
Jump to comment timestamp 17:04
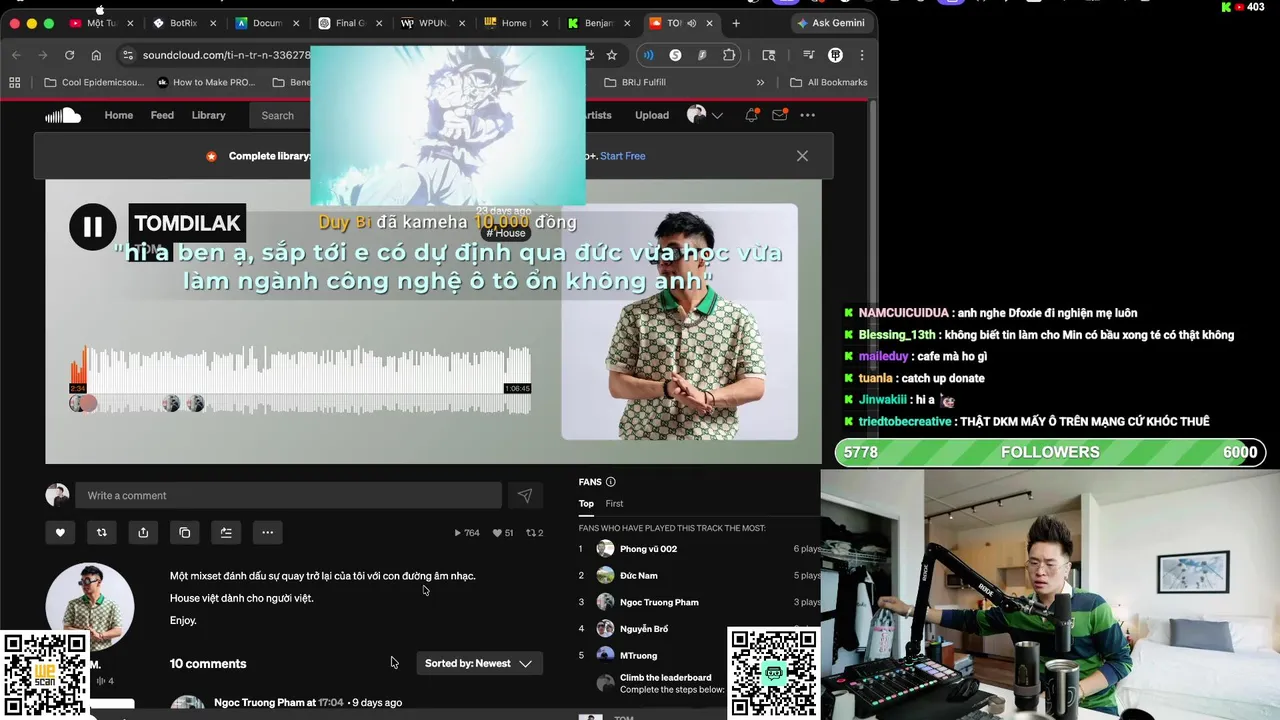pyautogui.click(x=331, y=703)
